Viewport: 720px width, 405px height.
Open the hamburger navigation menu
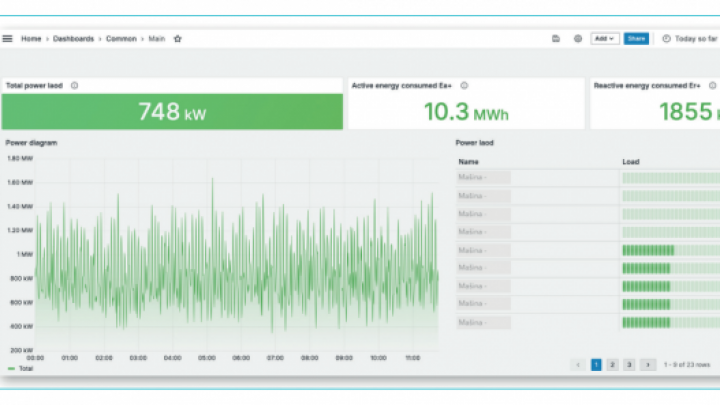tap(8, 38)
